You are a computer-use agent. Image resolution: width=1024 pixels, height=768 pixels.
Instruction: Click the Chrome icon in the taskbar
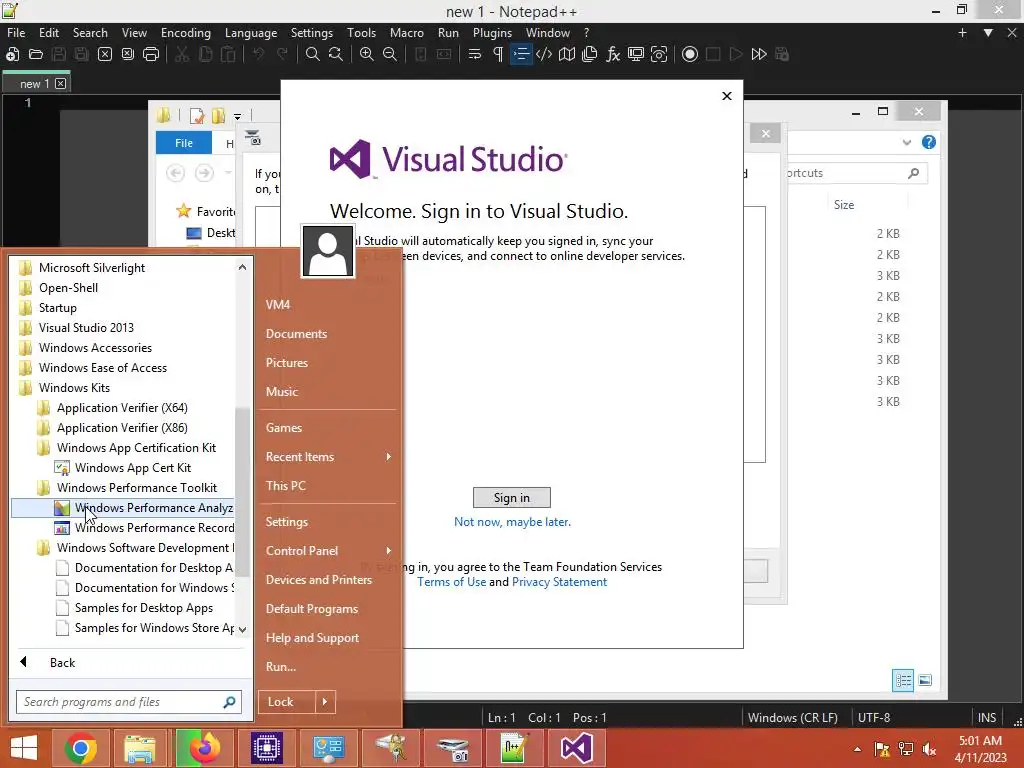click(81, 748)
